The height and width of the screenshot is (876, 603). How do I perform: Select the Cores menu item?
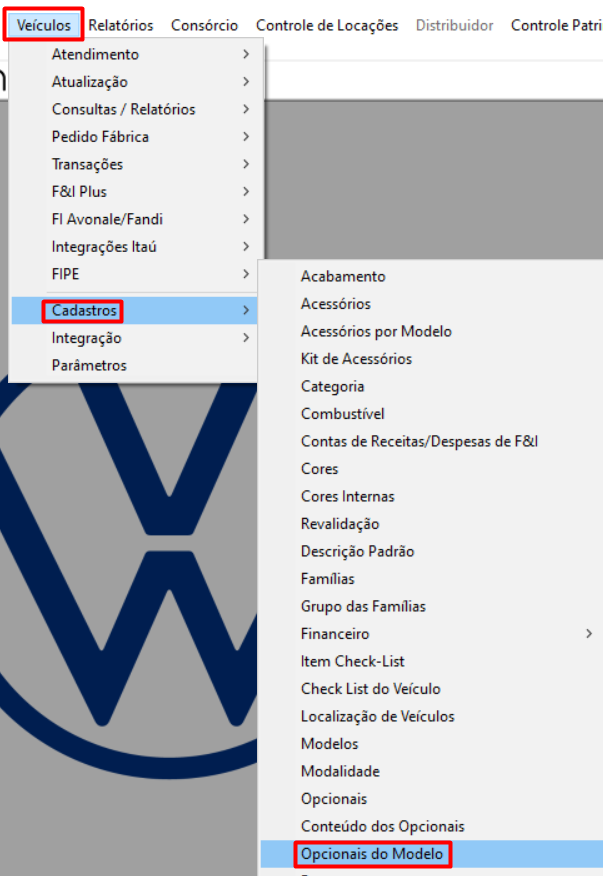[431, 468]
